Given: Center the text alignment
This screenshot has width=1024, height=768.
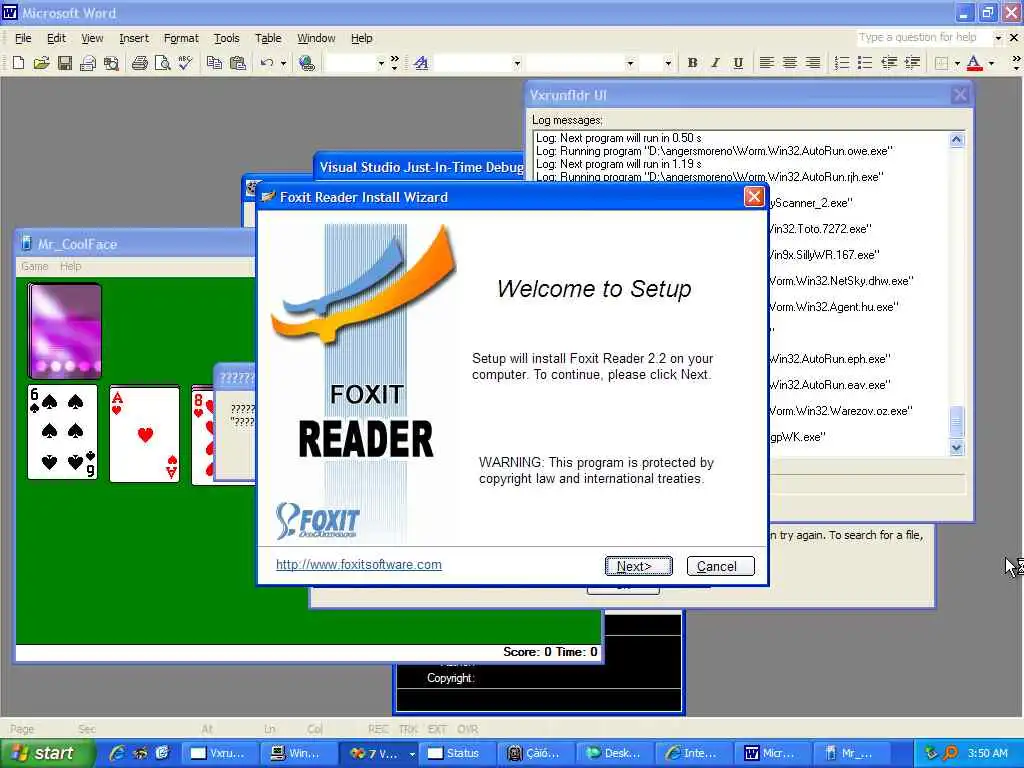Looking at the screenshot, I should tap(790, 63).
